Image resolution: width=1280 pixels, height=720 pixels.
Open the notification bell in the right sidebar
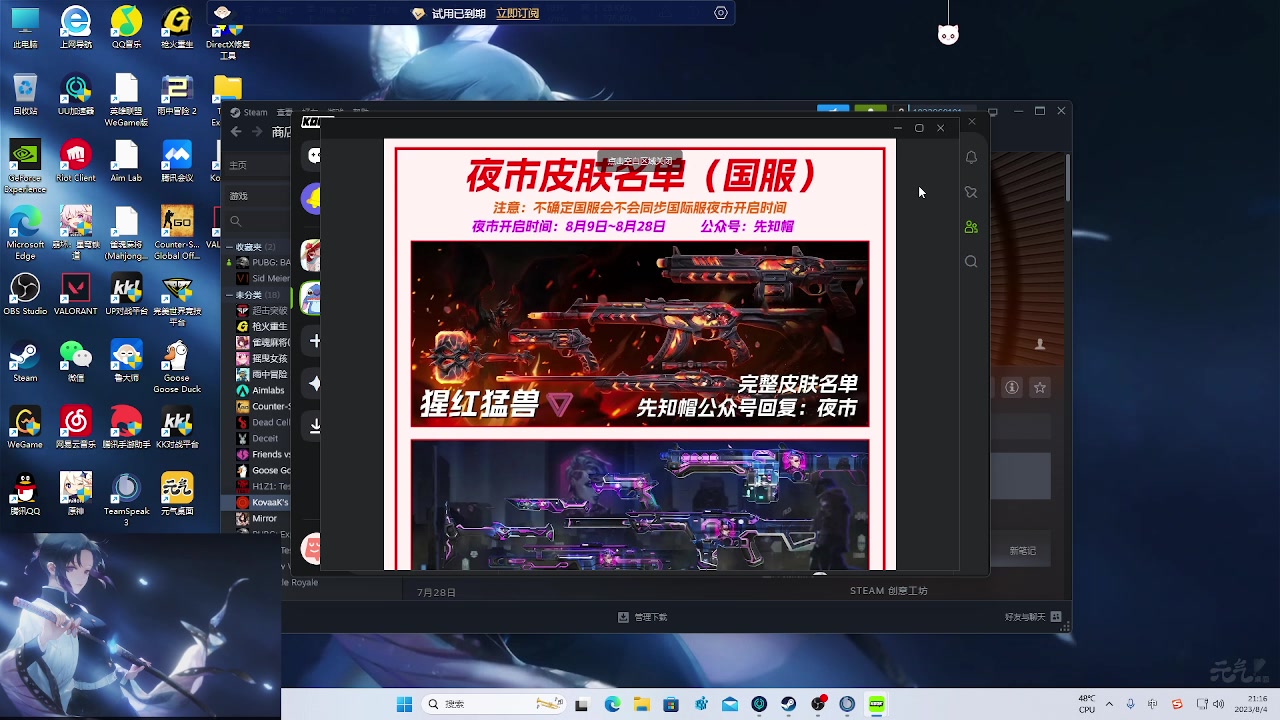tap(971, 157)
